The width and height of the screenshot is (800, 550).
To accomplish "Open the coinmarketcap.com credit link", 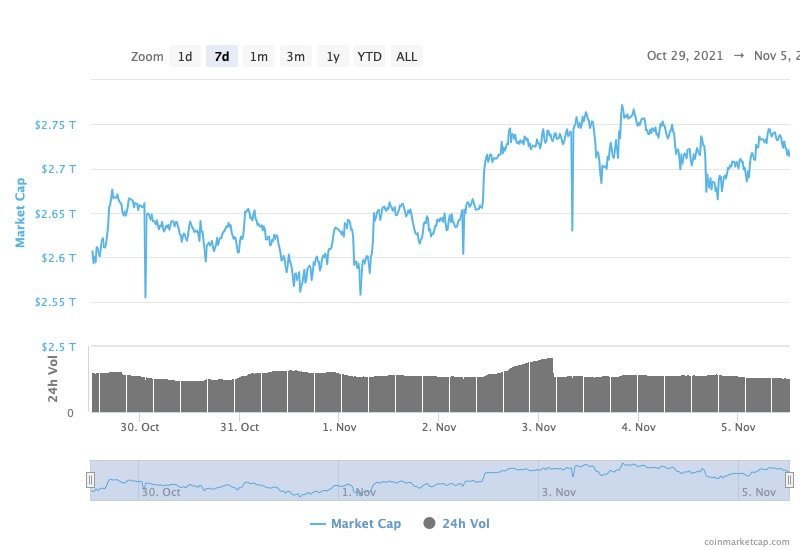I will click(x=746, y=541).
